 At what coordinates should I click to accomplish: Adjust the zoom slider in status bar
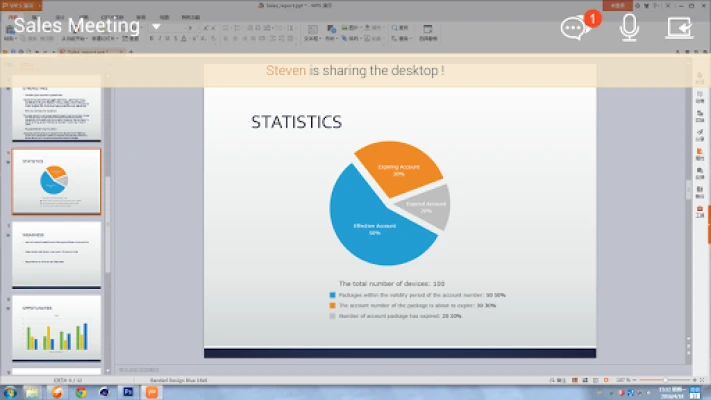tap(666, 380)
